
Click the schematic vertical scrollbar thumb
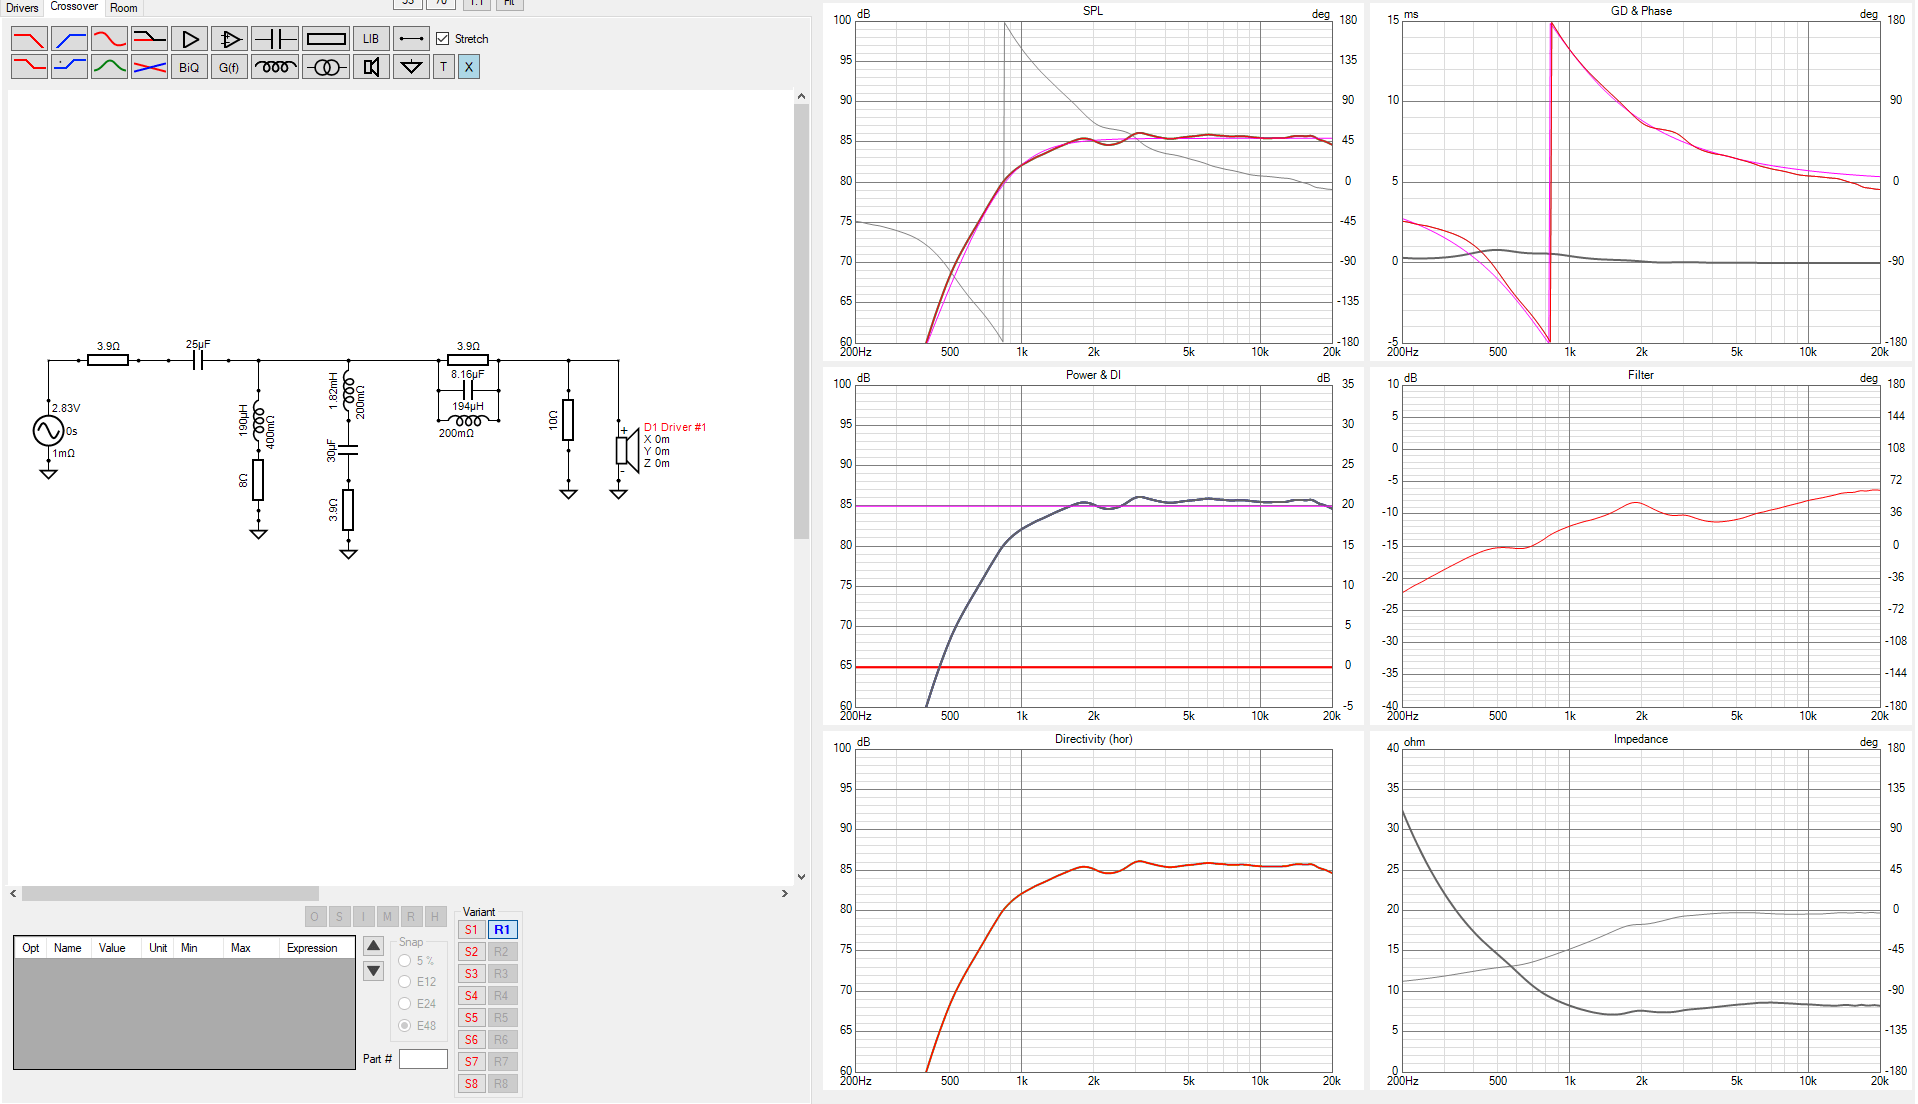pos(801,320)
